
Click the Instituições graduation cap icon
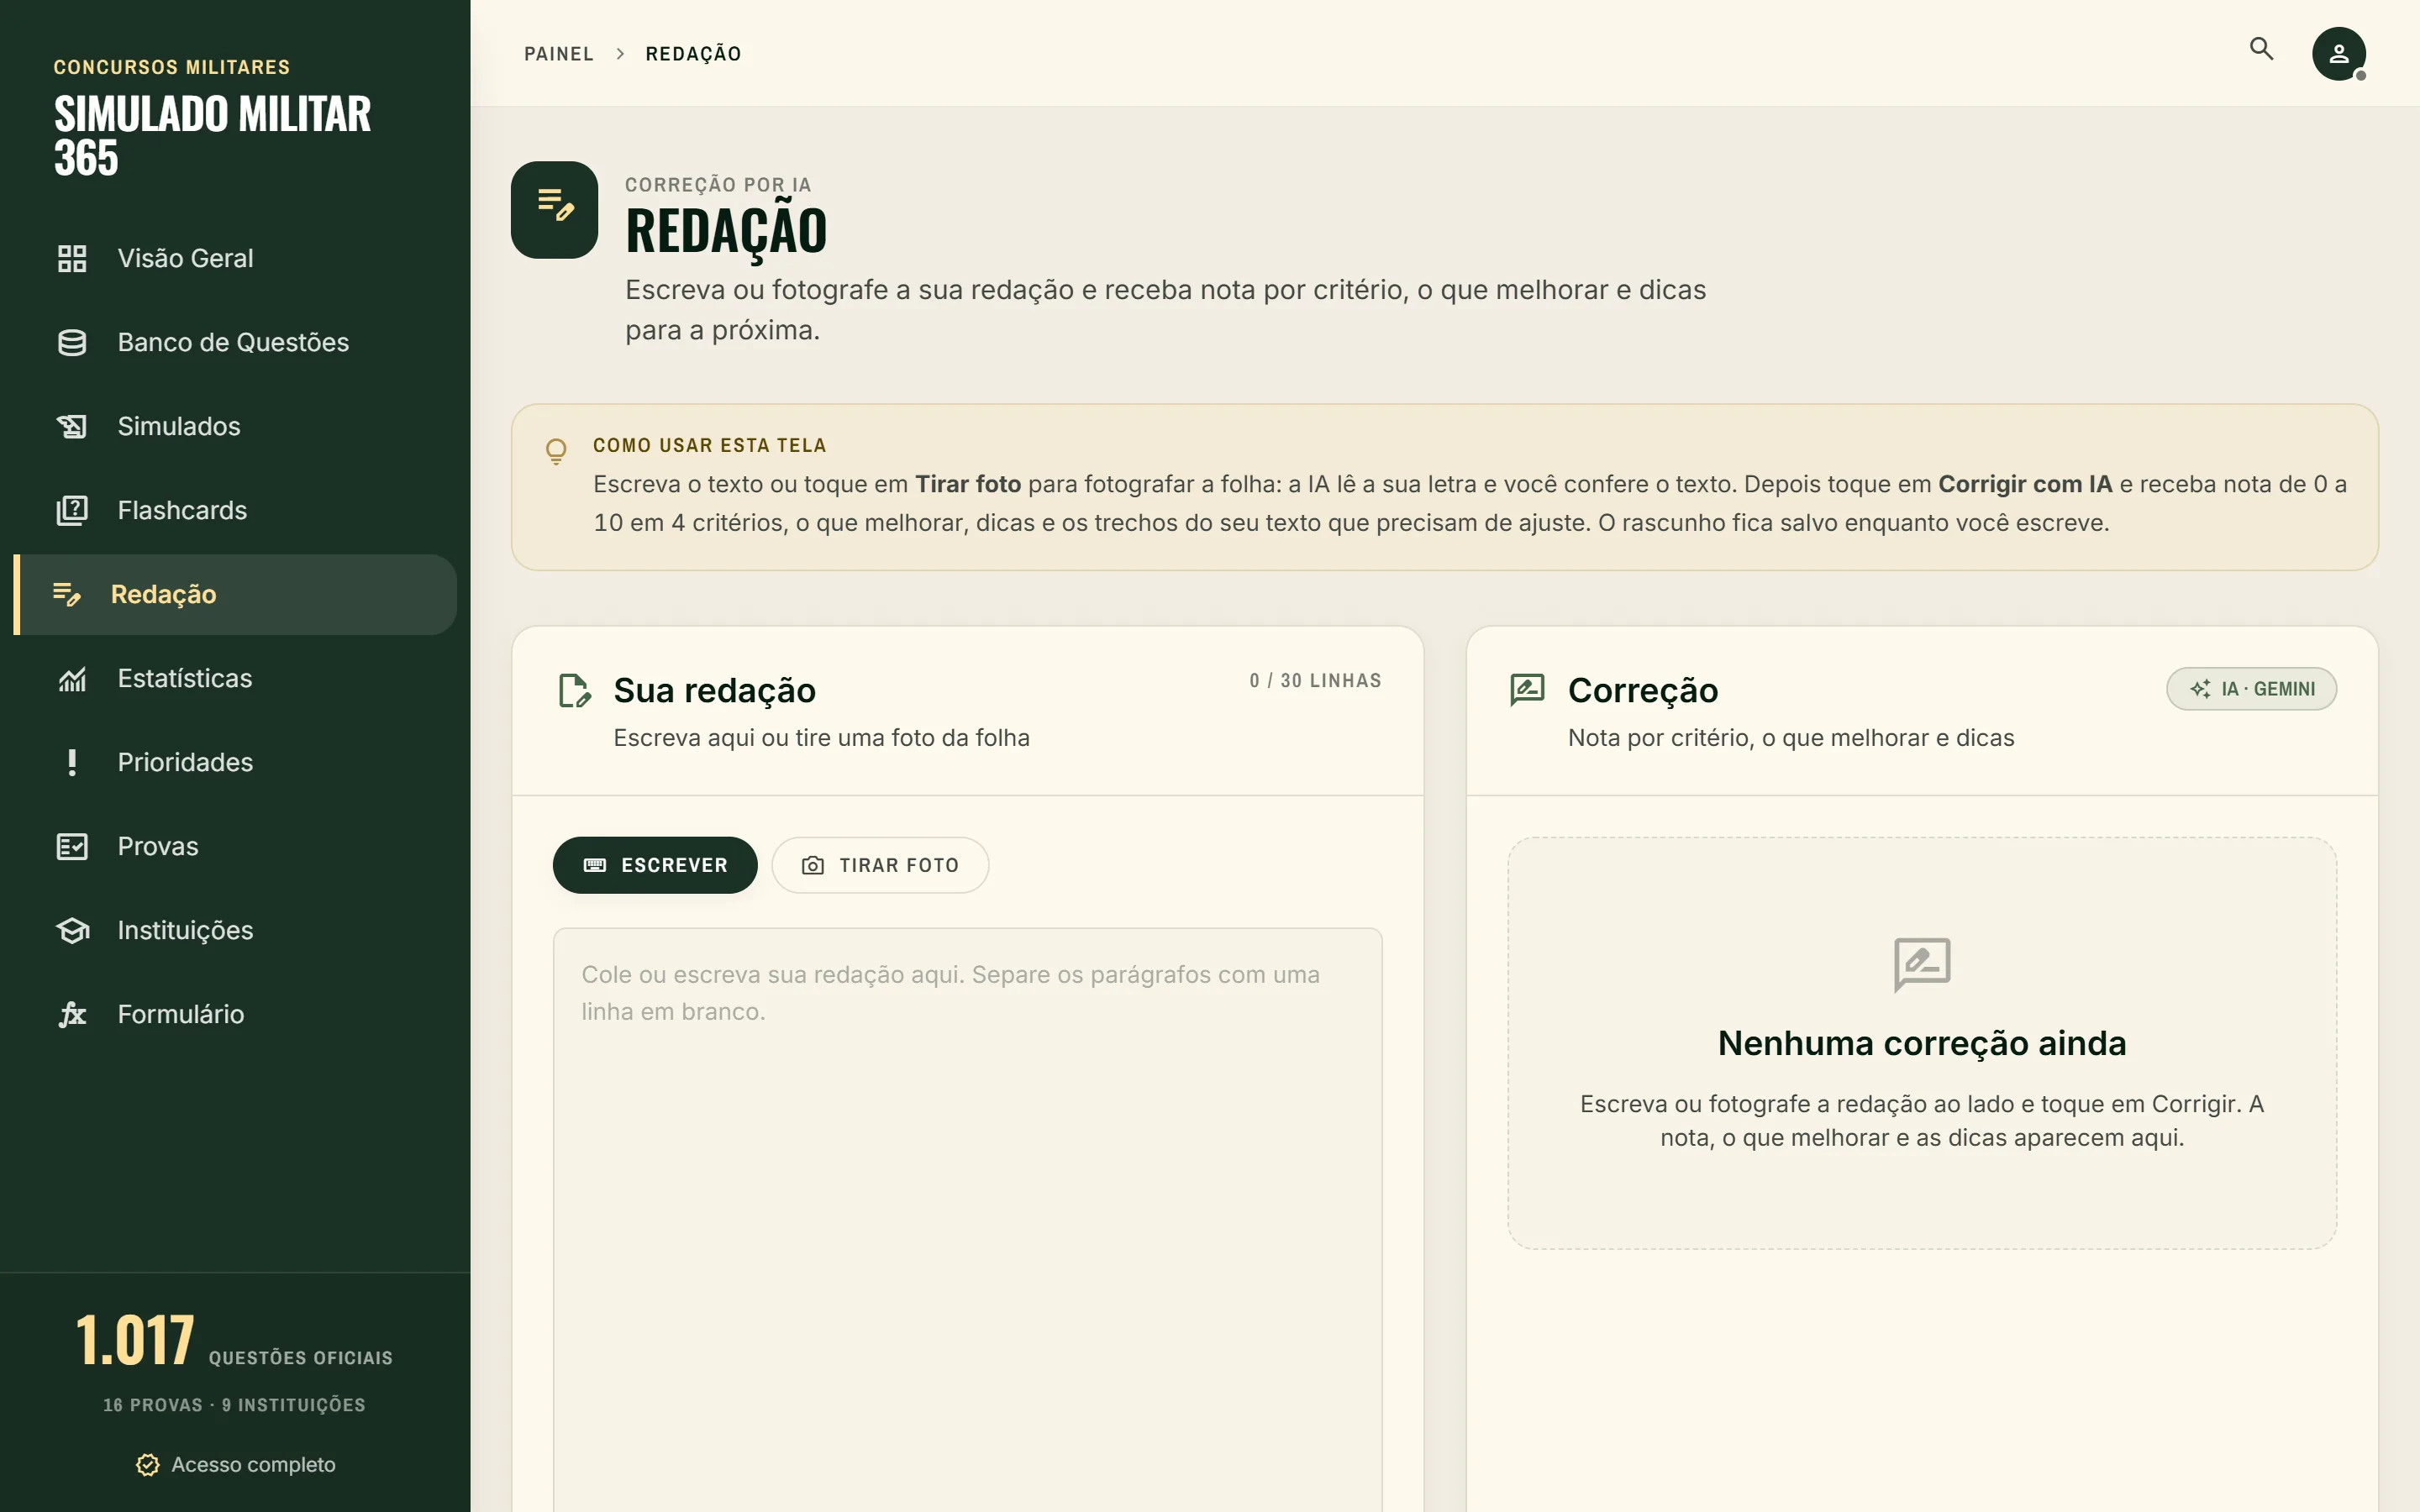pyautogui.click(x=72, y=930)
